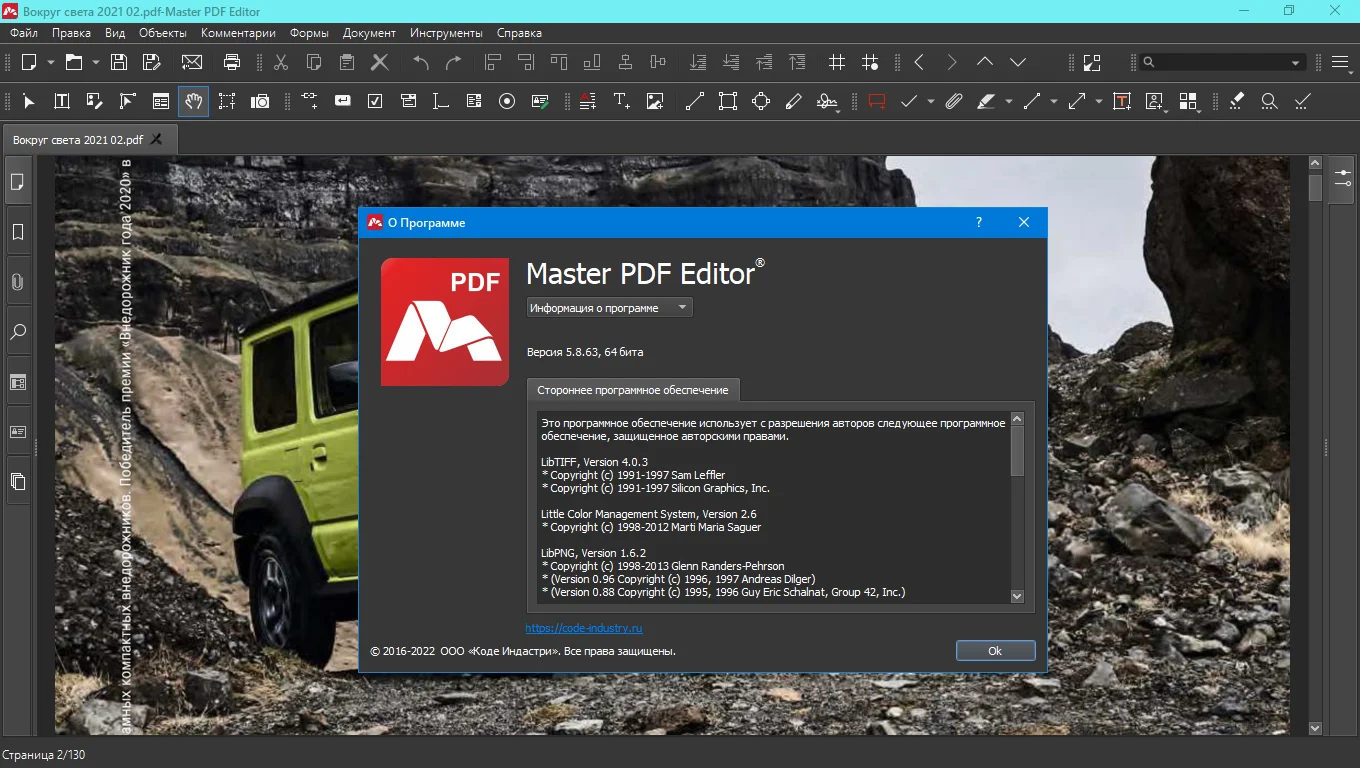Select the Insert Text tool

click(621, 101)
